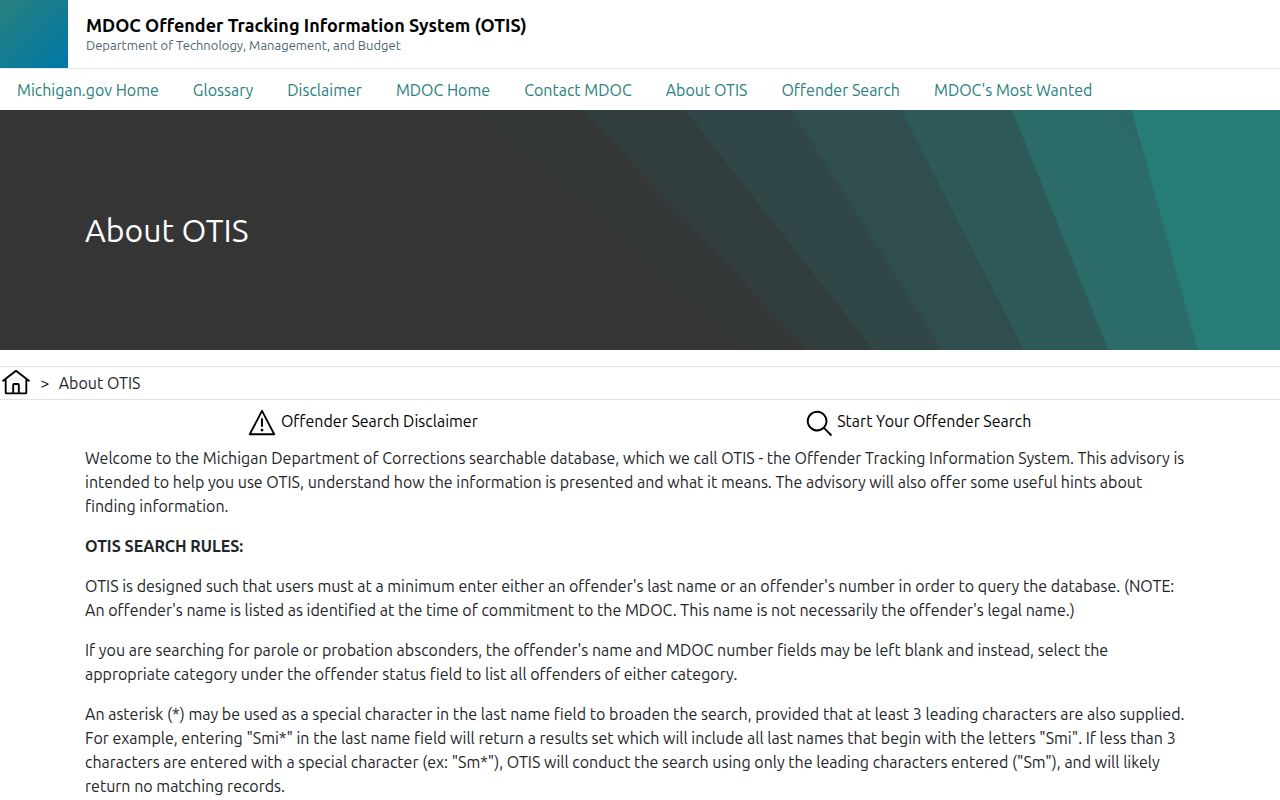The image size is (1280, 800).
Task: Click the Start Your Offender Search link
Action: pyautogui.click(x=934, y=421)
